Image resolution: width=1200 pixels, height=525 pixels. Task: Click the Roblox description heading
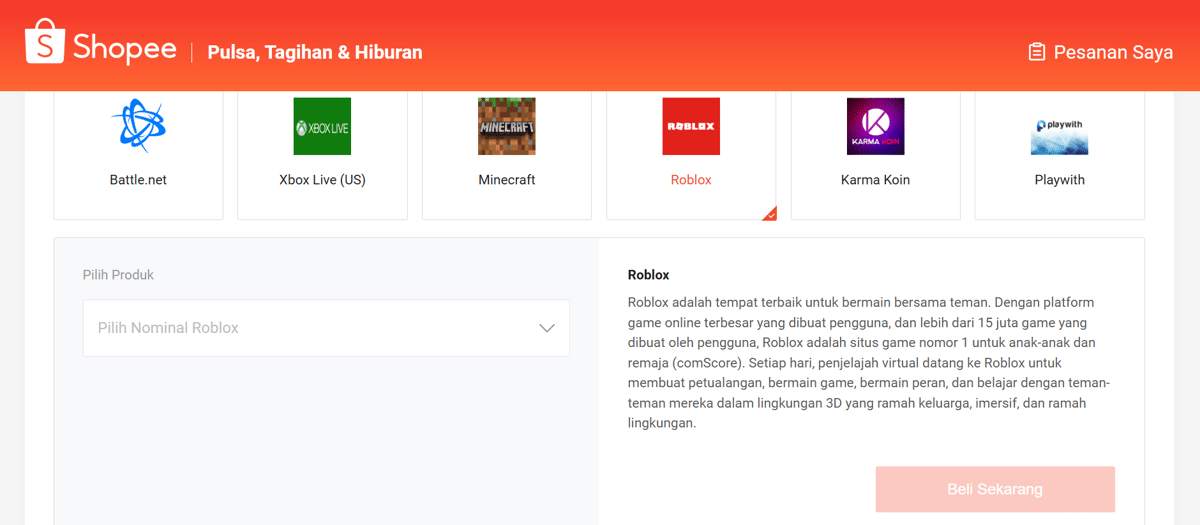coord(649,275)
